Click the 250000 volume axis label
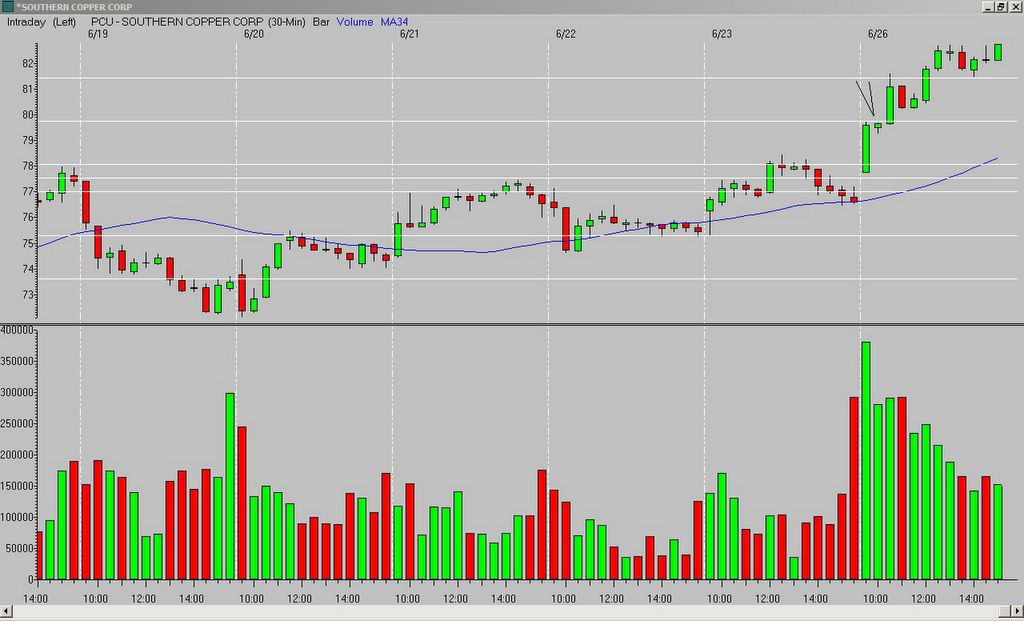Viewport: 1024px width, 621px height. [17, 424]
